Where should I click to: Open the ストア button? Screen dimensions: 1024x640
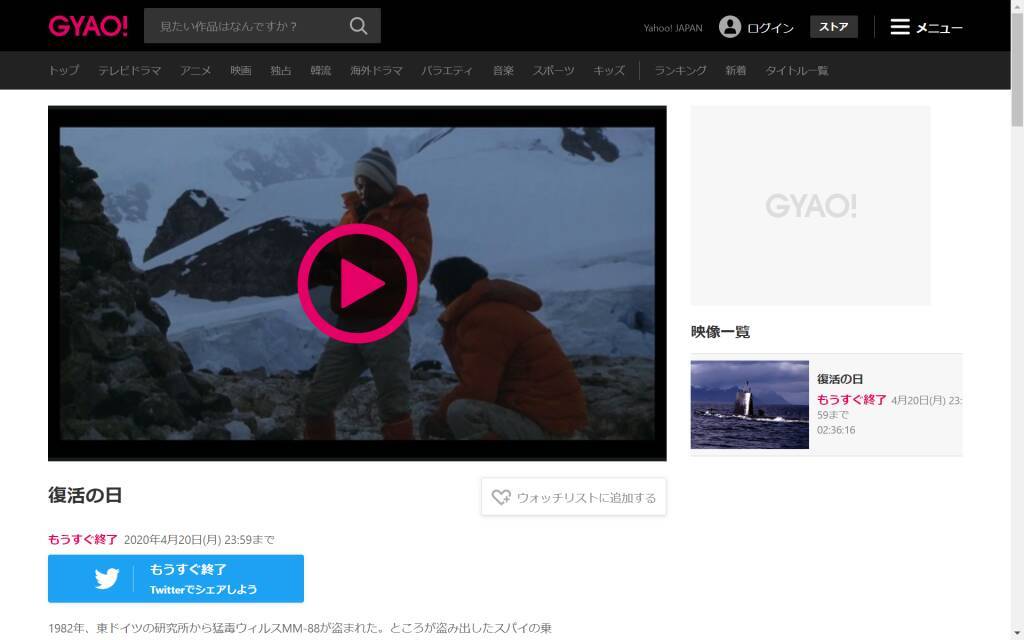tap(833, 27)
